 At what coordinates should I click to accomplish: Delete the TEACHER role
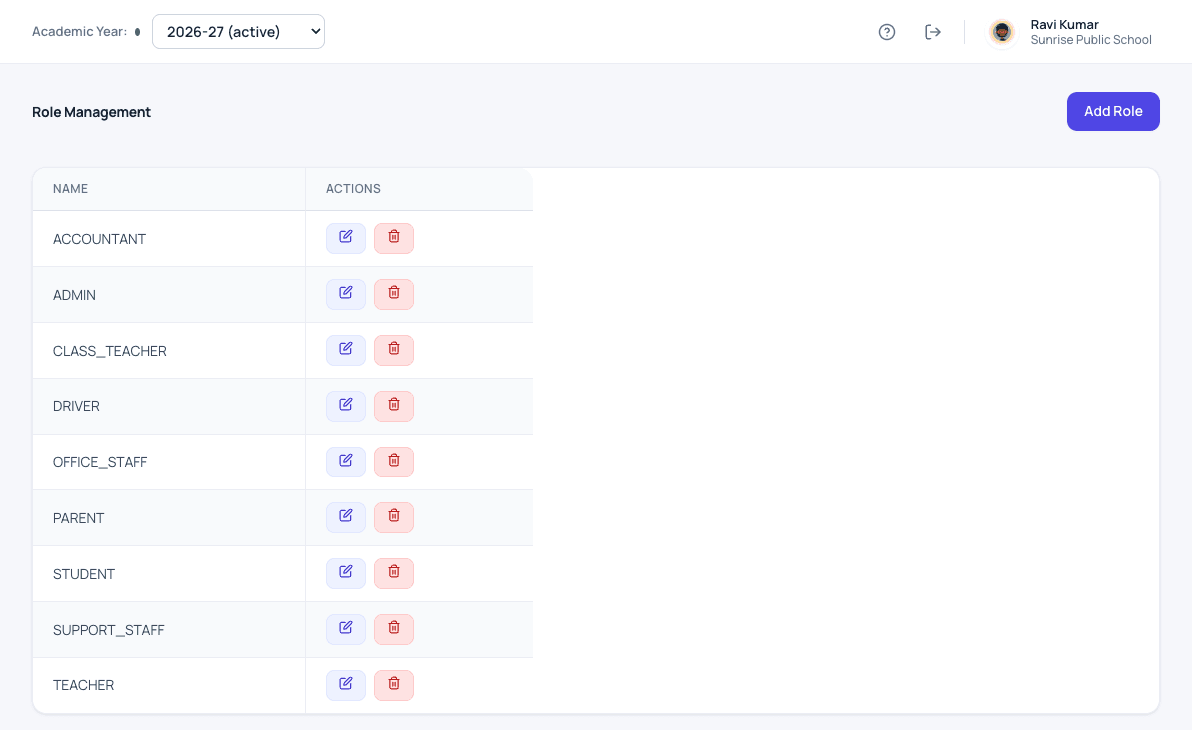[394, 685]
